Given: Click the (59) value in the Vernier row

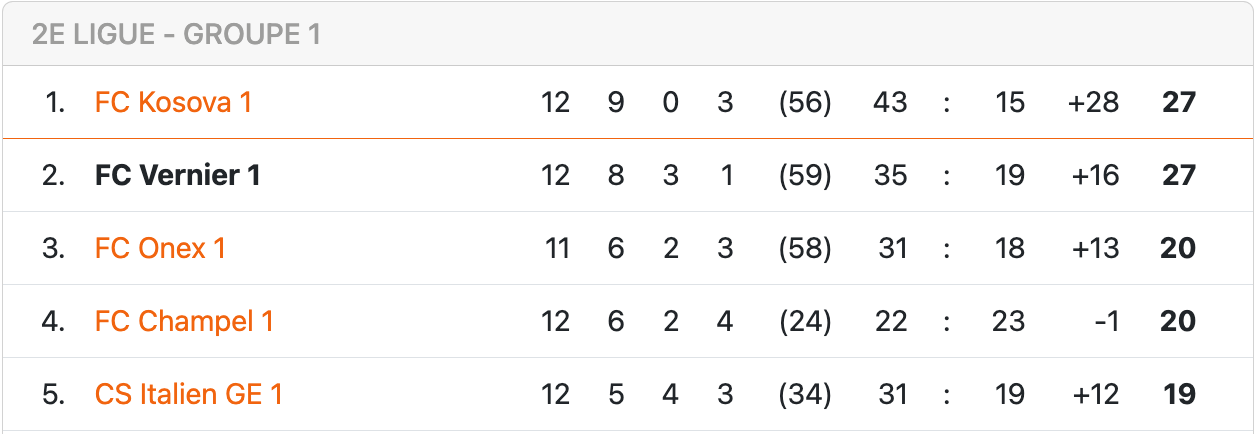Looking at the screenshot, I should [x=805, y=175].
